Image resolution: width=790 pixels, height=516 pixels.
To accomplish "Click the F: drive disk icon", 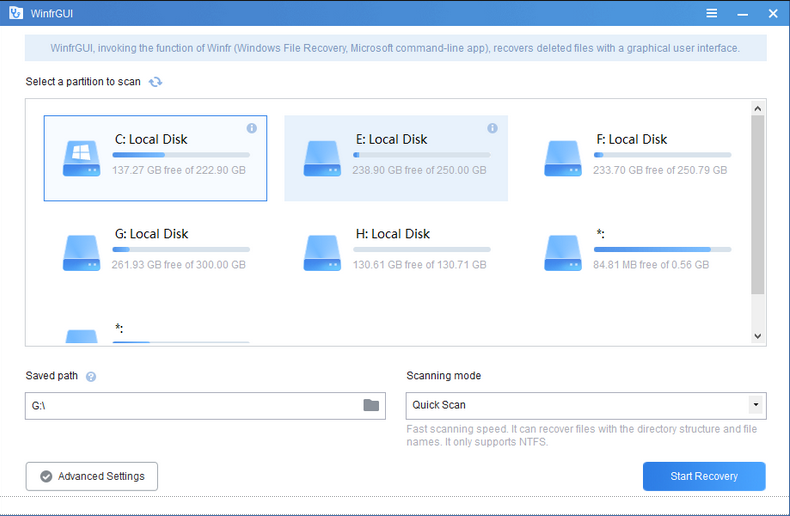I will [x=563, y=158].
